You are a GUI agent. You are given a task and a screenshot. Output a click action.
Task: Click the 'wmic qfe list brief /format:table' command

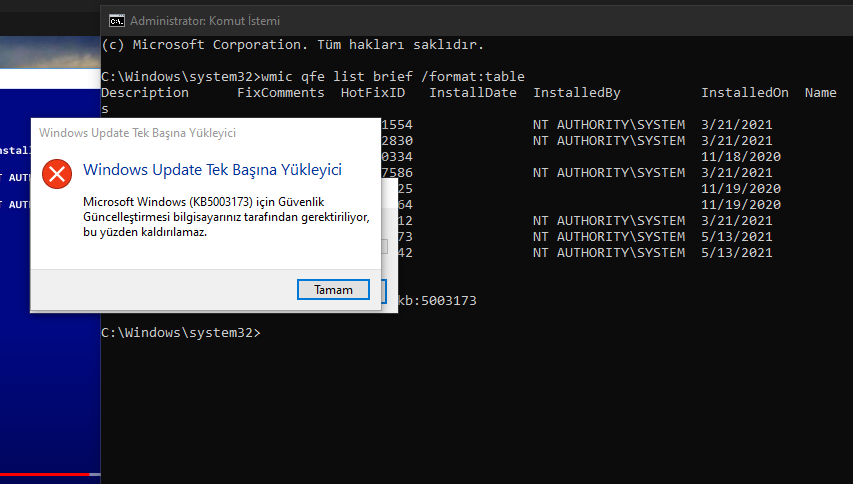[393, 77]
